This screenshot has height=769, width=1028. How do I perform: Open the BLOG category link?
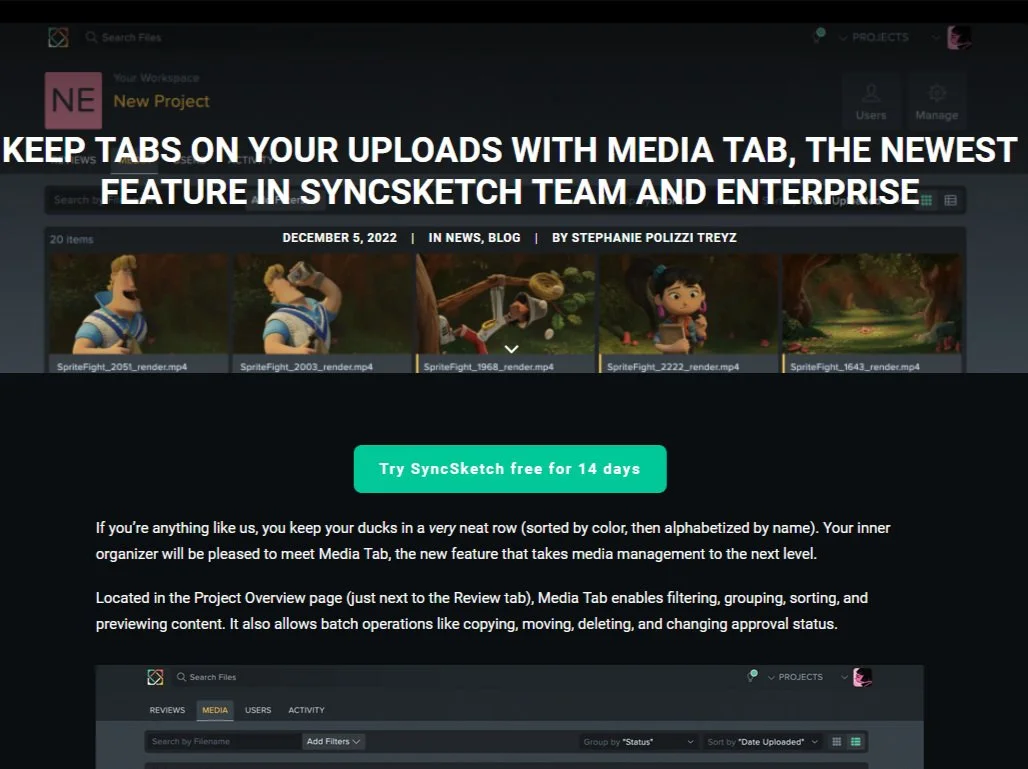click(x=504, y=237)
